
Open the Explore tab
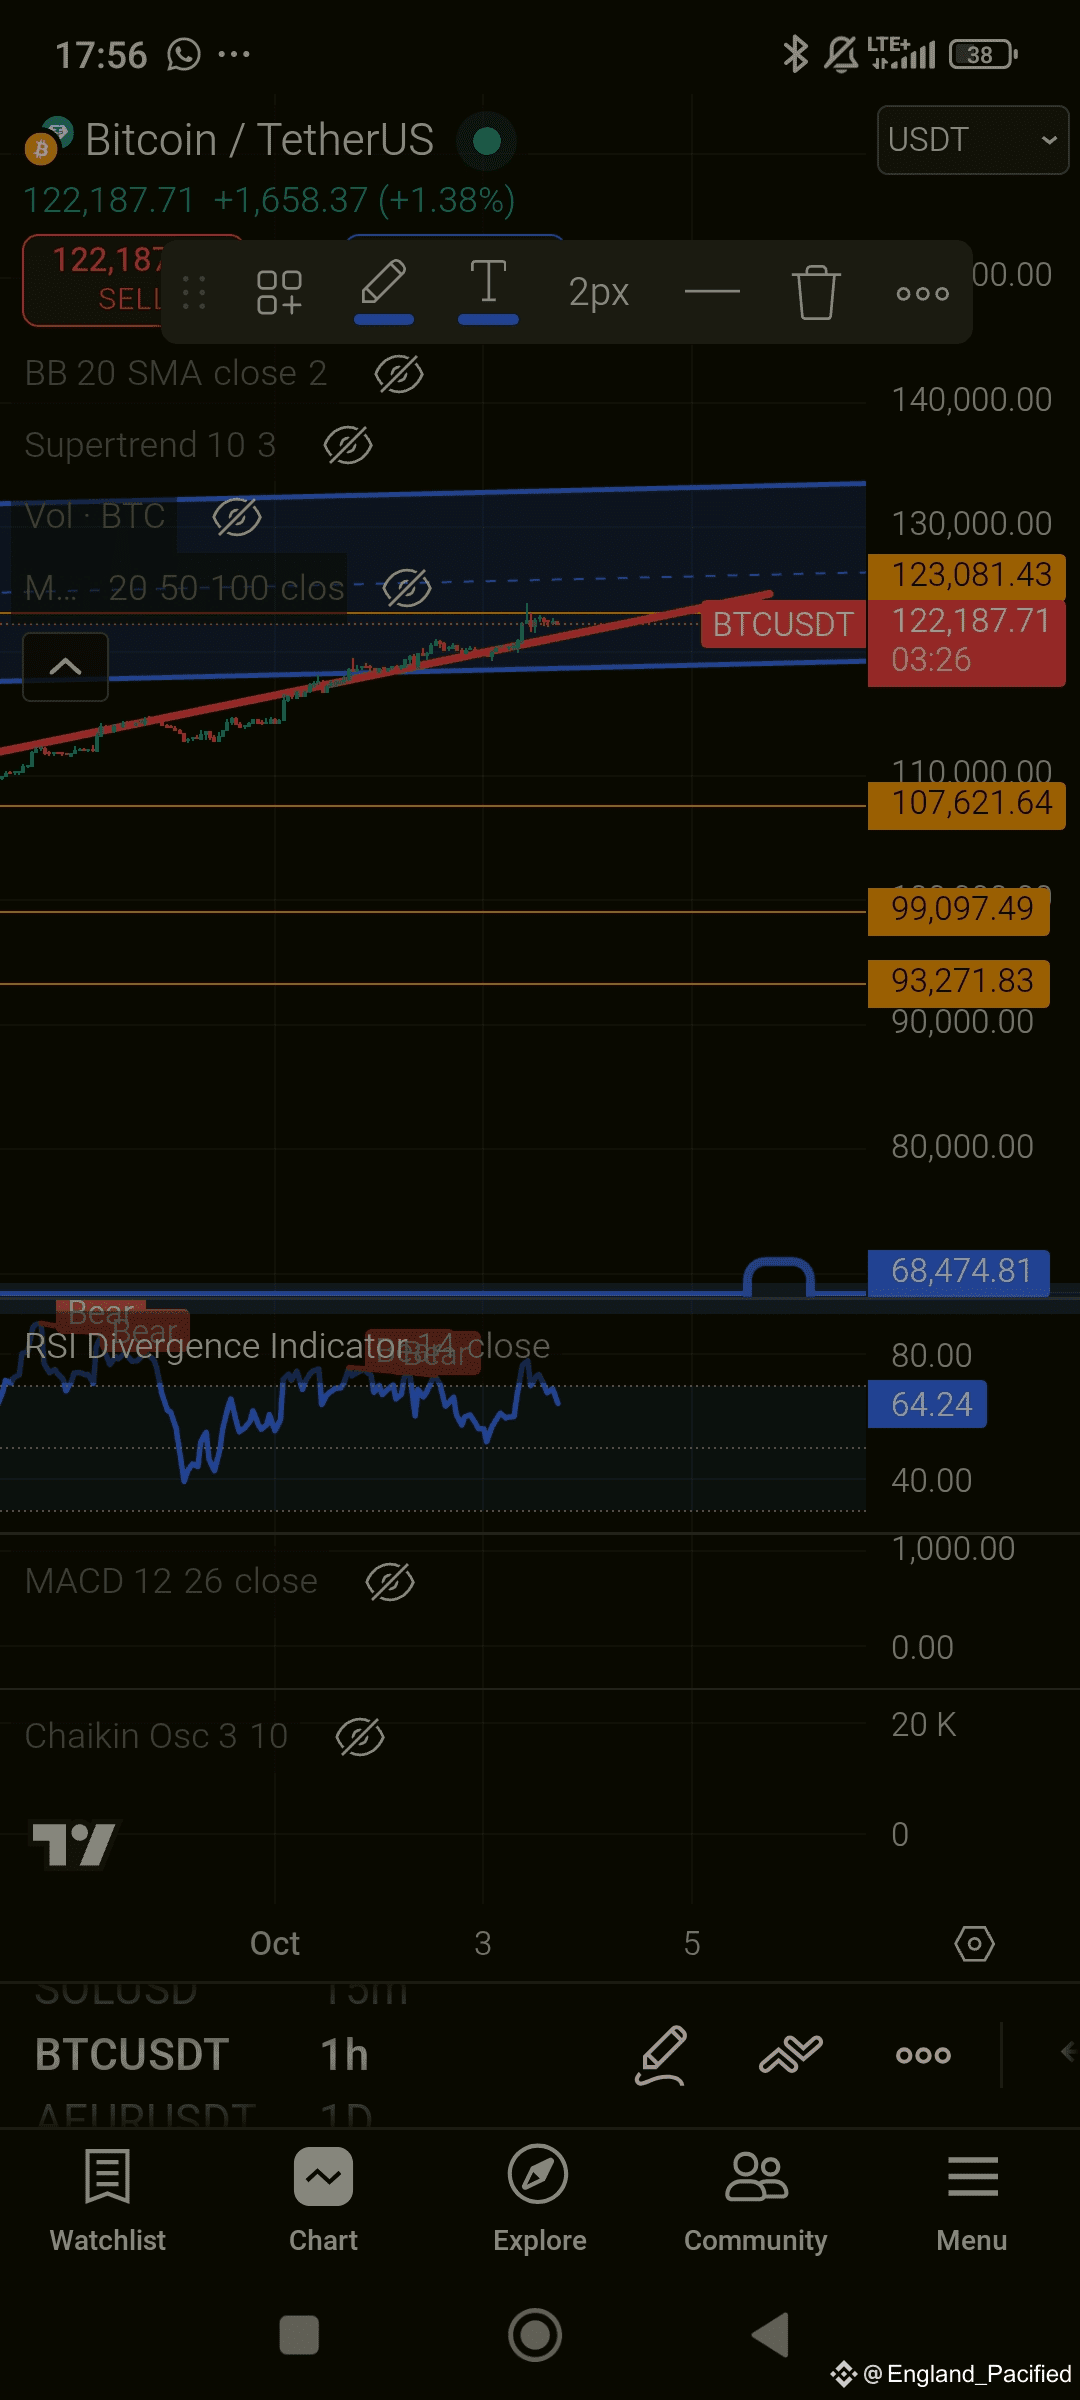click(x=539, y=2200)
